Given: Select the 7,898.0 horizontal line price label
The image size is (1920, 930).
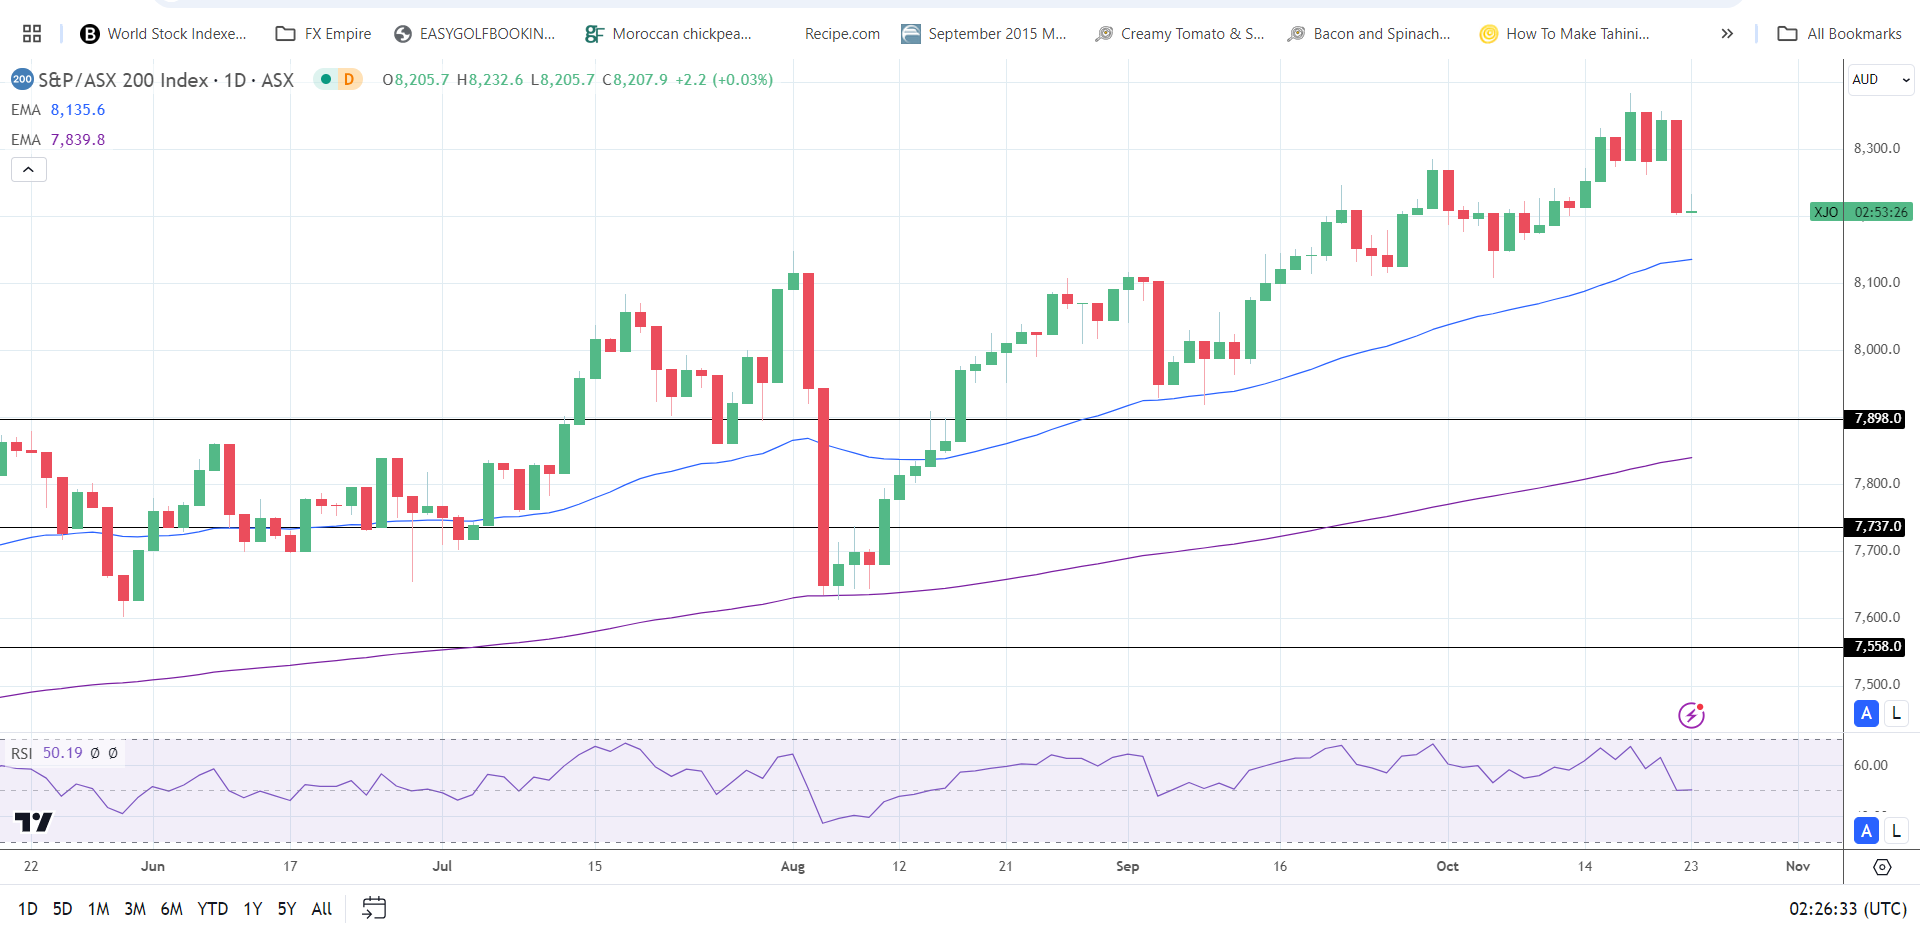Looking at the screenshot, I should (x=1874, y=419).
